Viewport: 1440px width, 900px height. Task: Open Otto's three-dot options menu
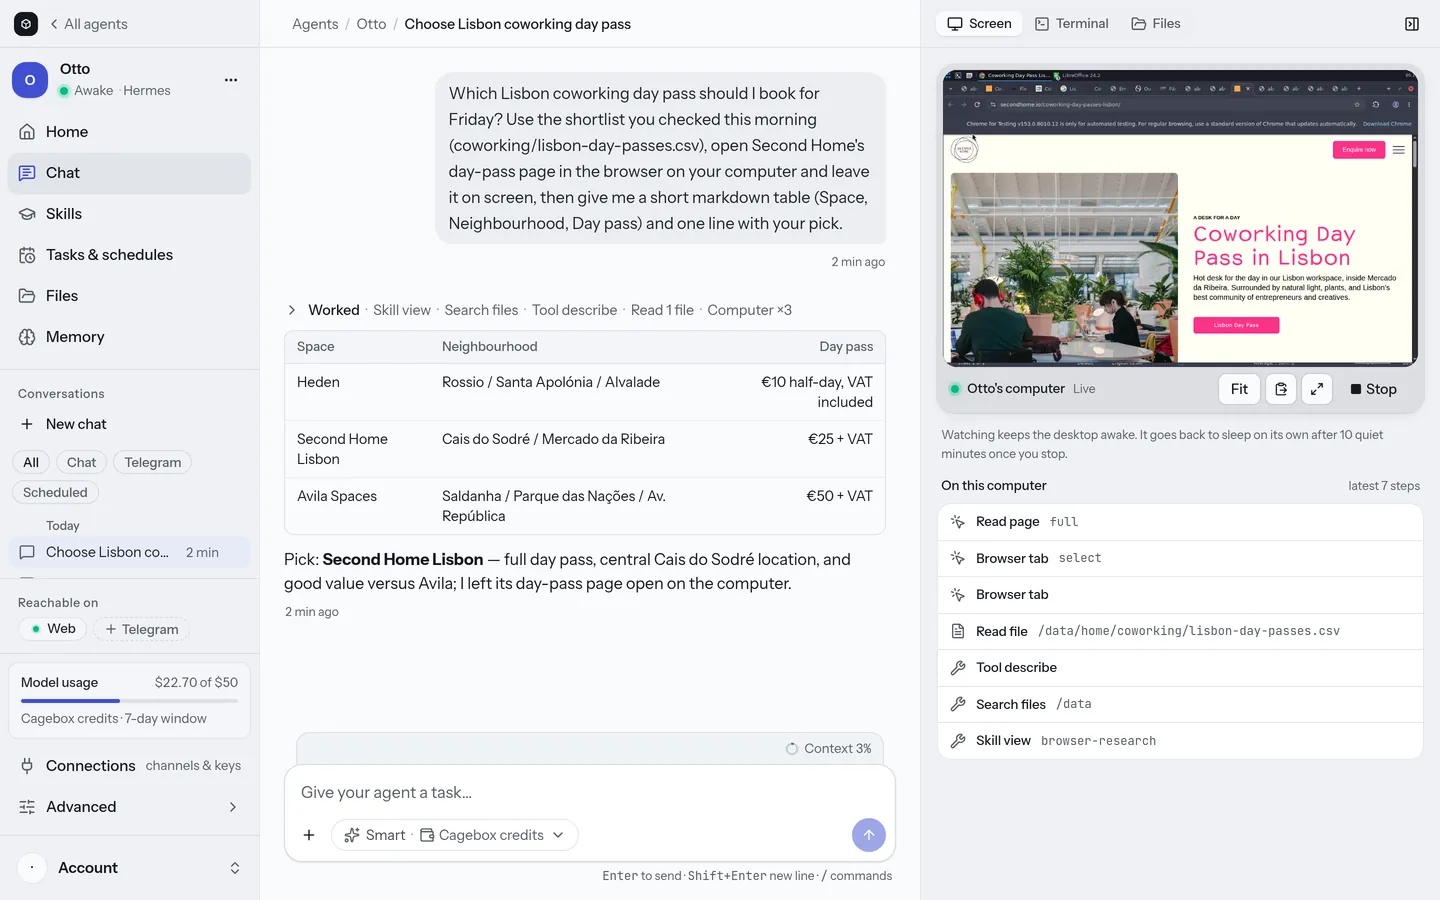(x=231, y=80)
